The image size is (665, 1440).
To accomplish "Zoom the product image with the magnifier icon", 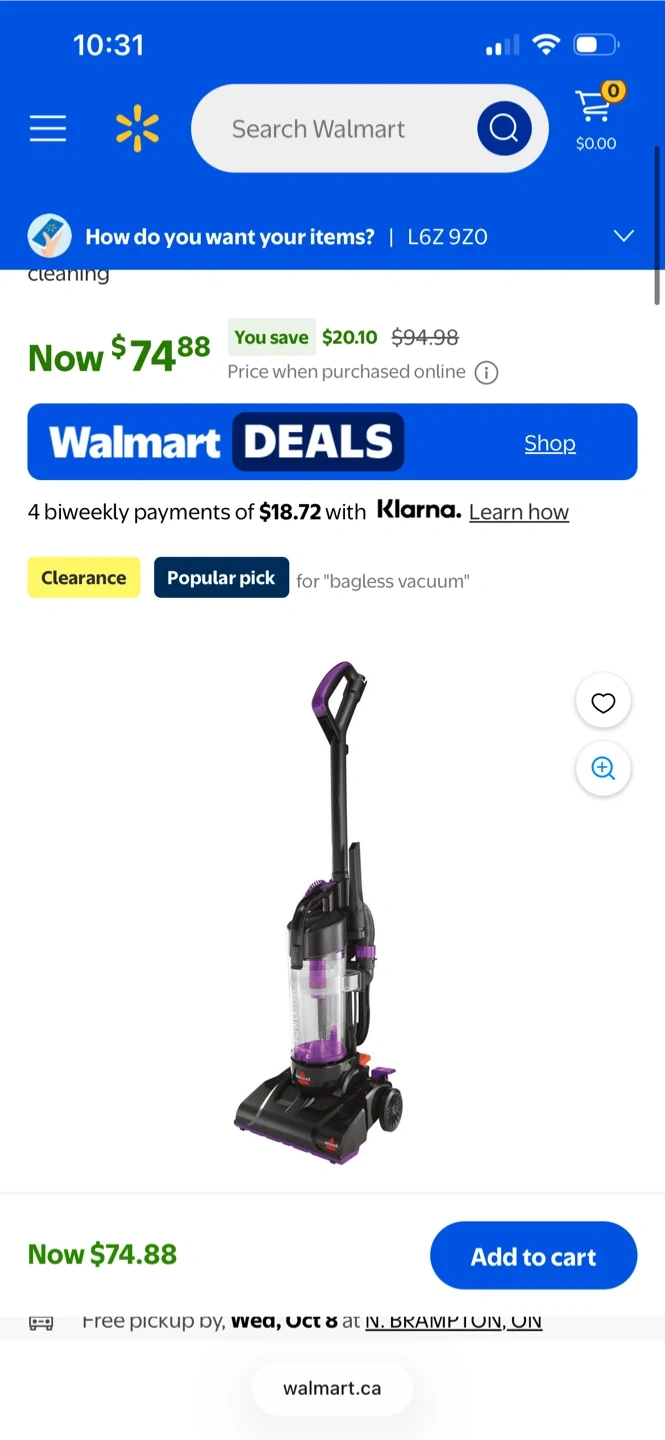I will click(603, 768).
